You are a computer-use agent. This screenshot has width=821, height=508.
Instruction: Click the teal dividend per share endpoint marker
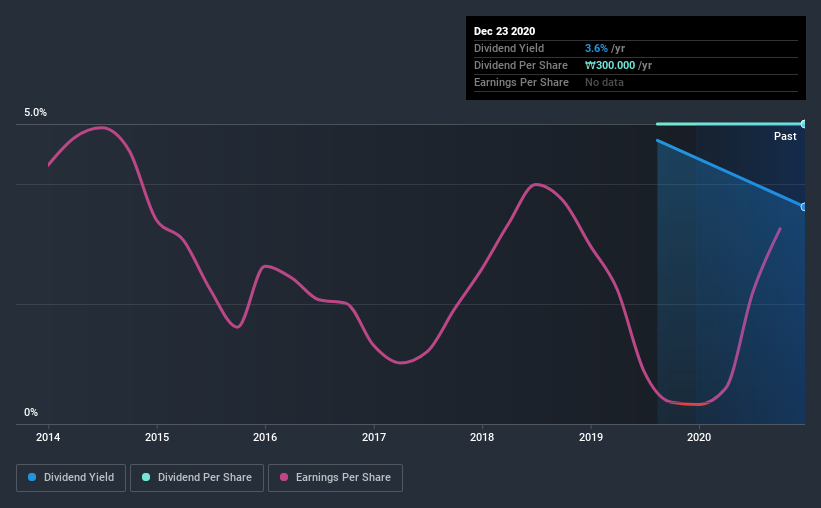pos(803,124)
